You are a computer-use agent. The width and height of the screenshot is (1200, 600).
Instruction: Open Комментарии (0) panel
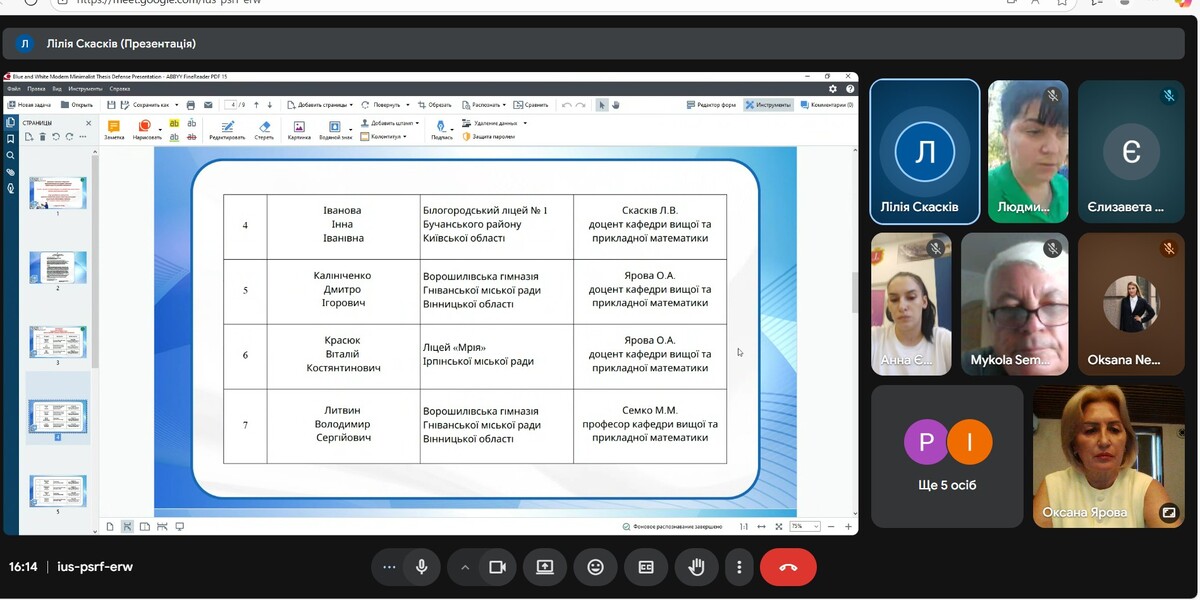coord(826,104)
